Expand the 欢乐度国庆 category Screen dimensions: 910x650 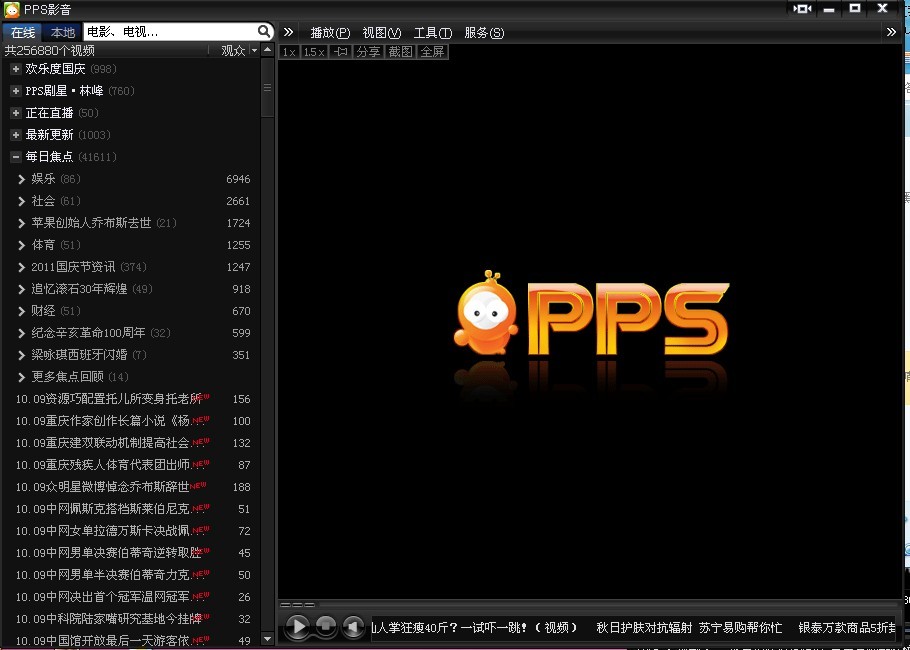[15, 69]
